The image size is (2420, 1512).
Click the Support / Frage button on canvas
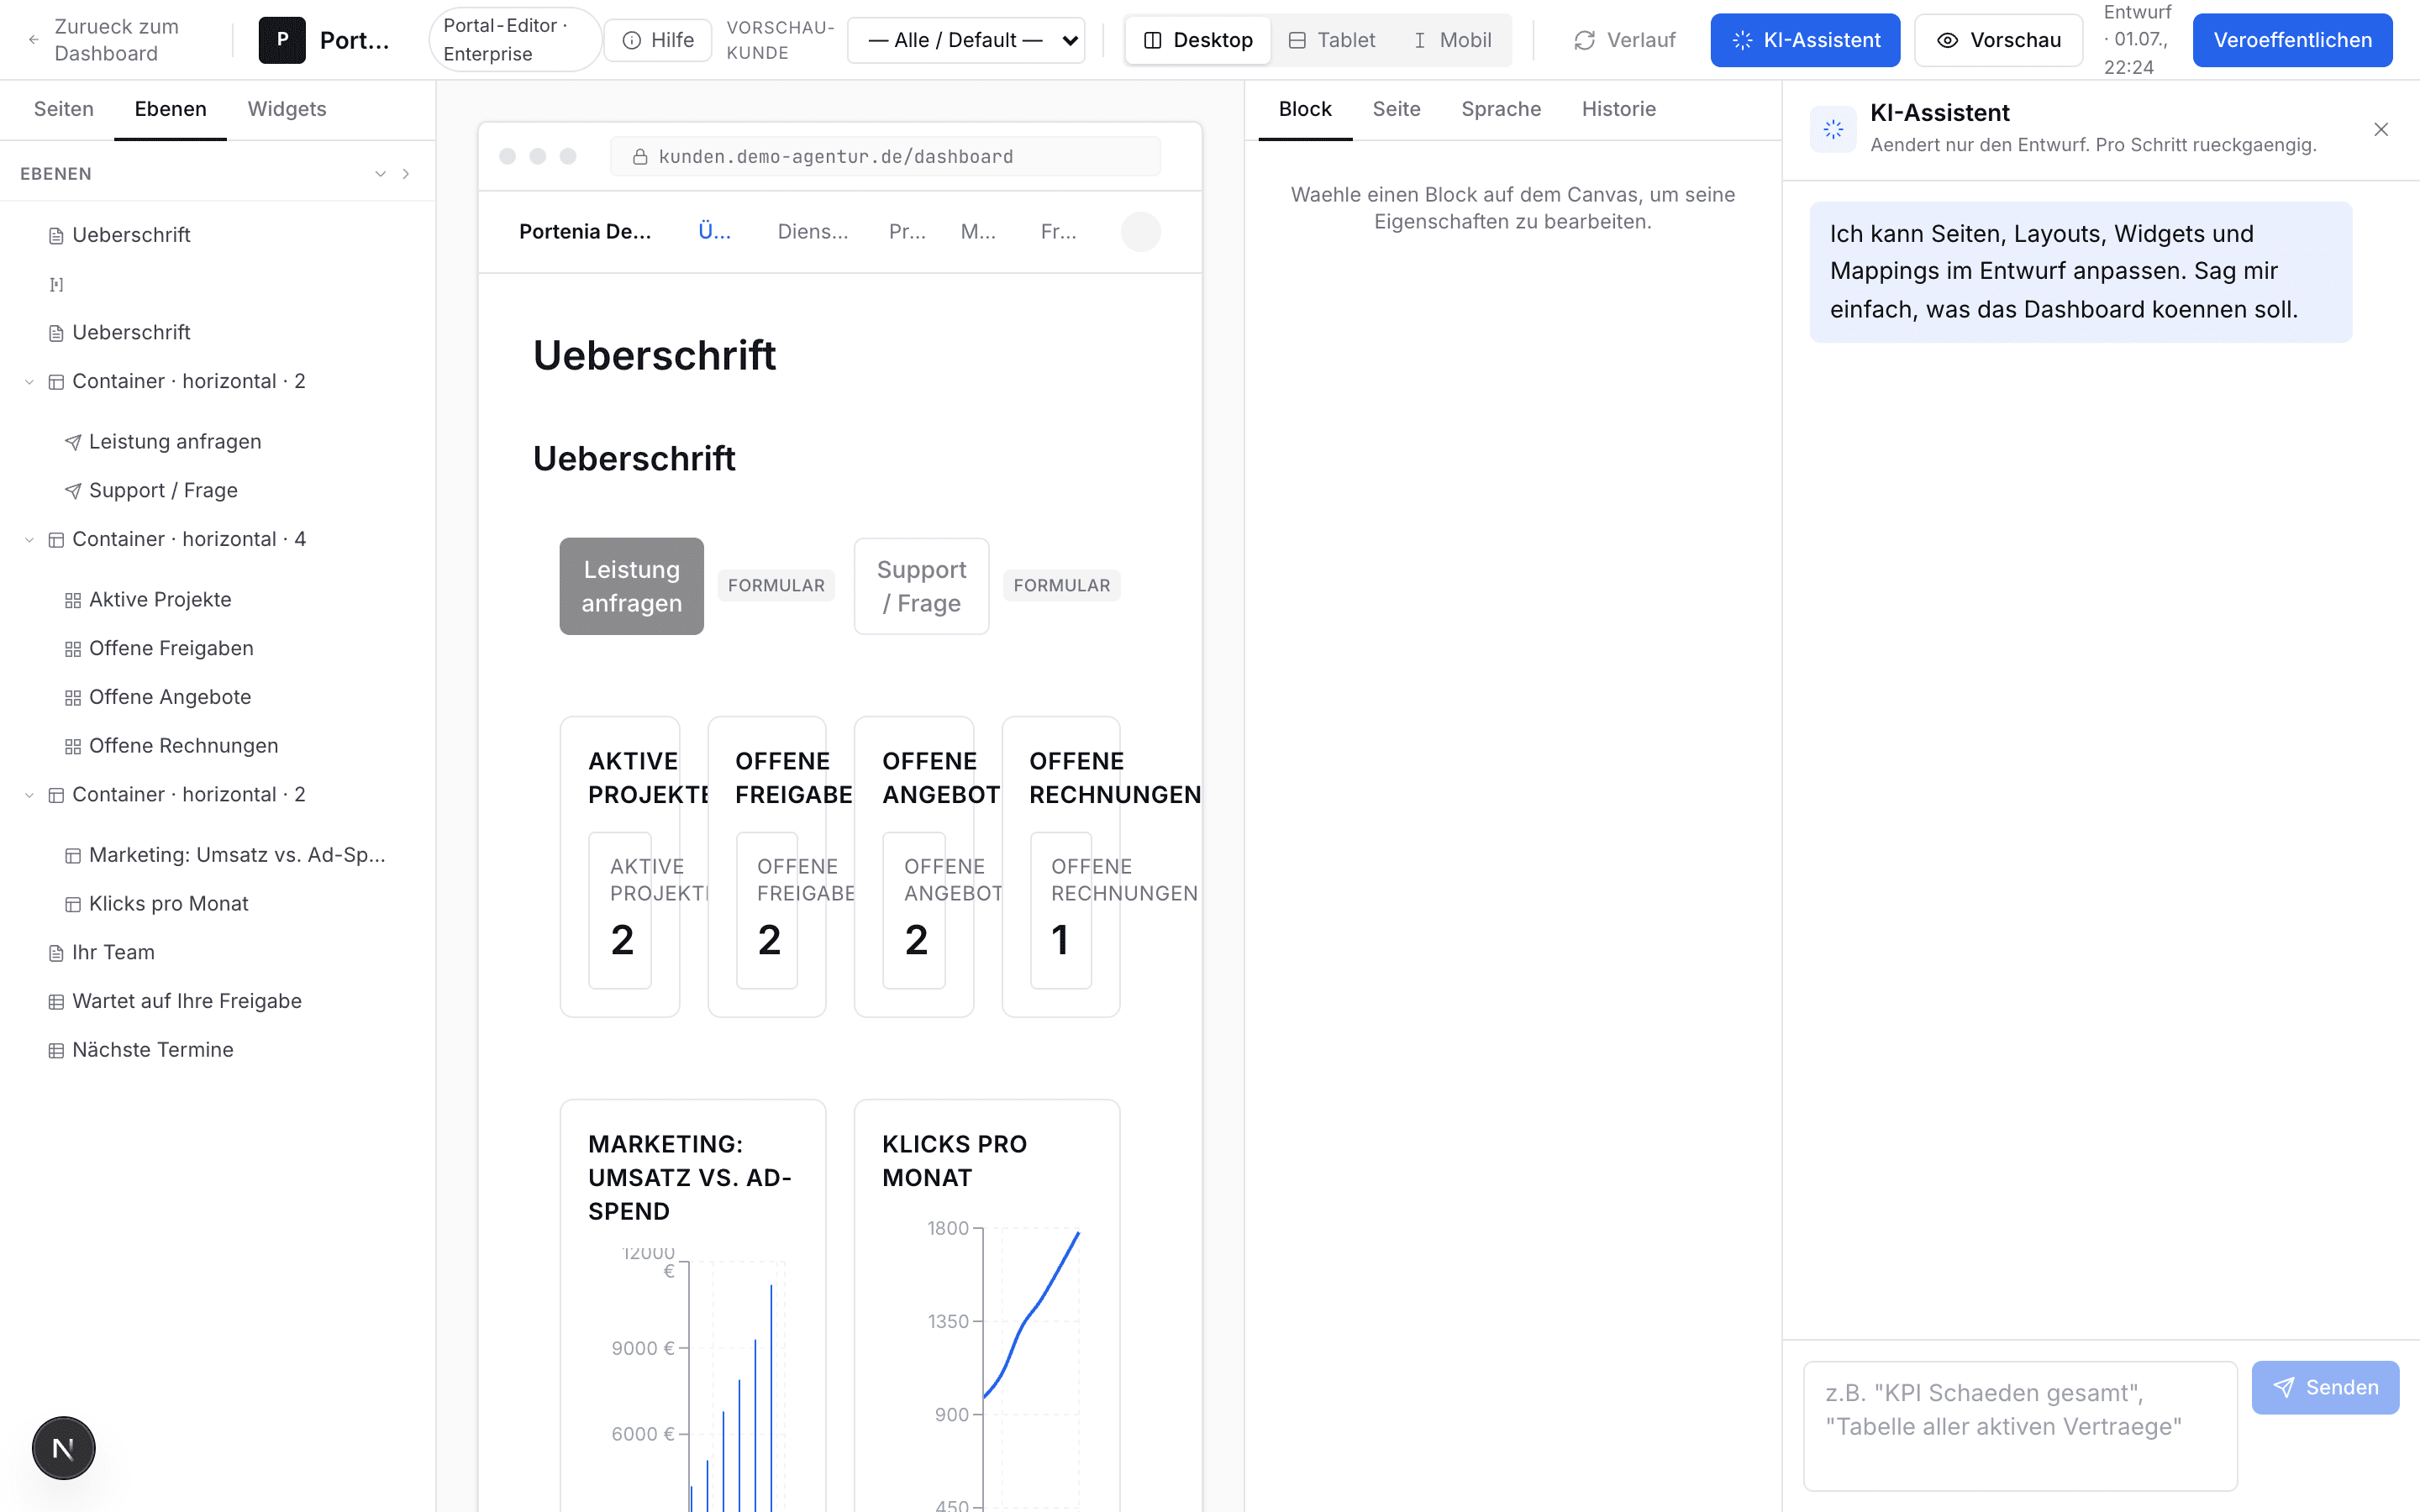[921, 586]
